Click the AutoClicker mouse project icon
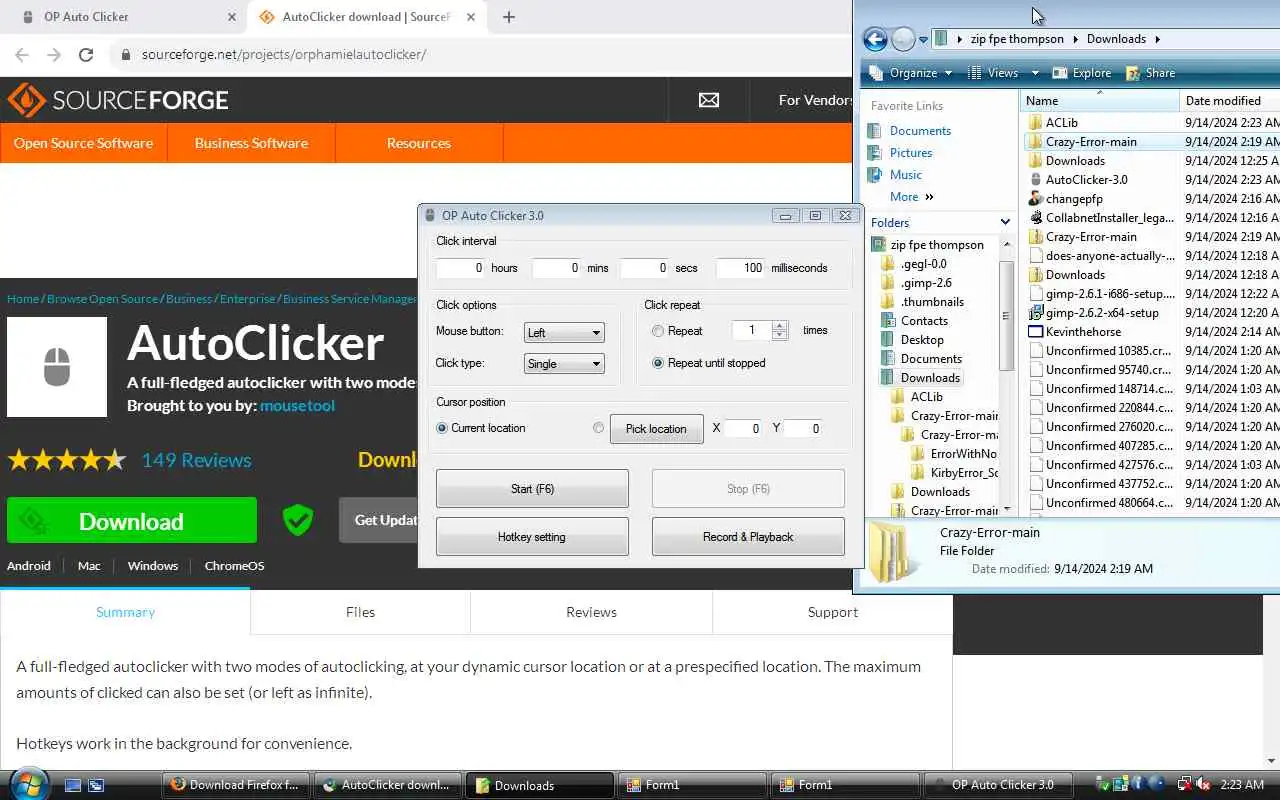Image resolution: width=1280 pixels, height=800 pixels. 57,367
